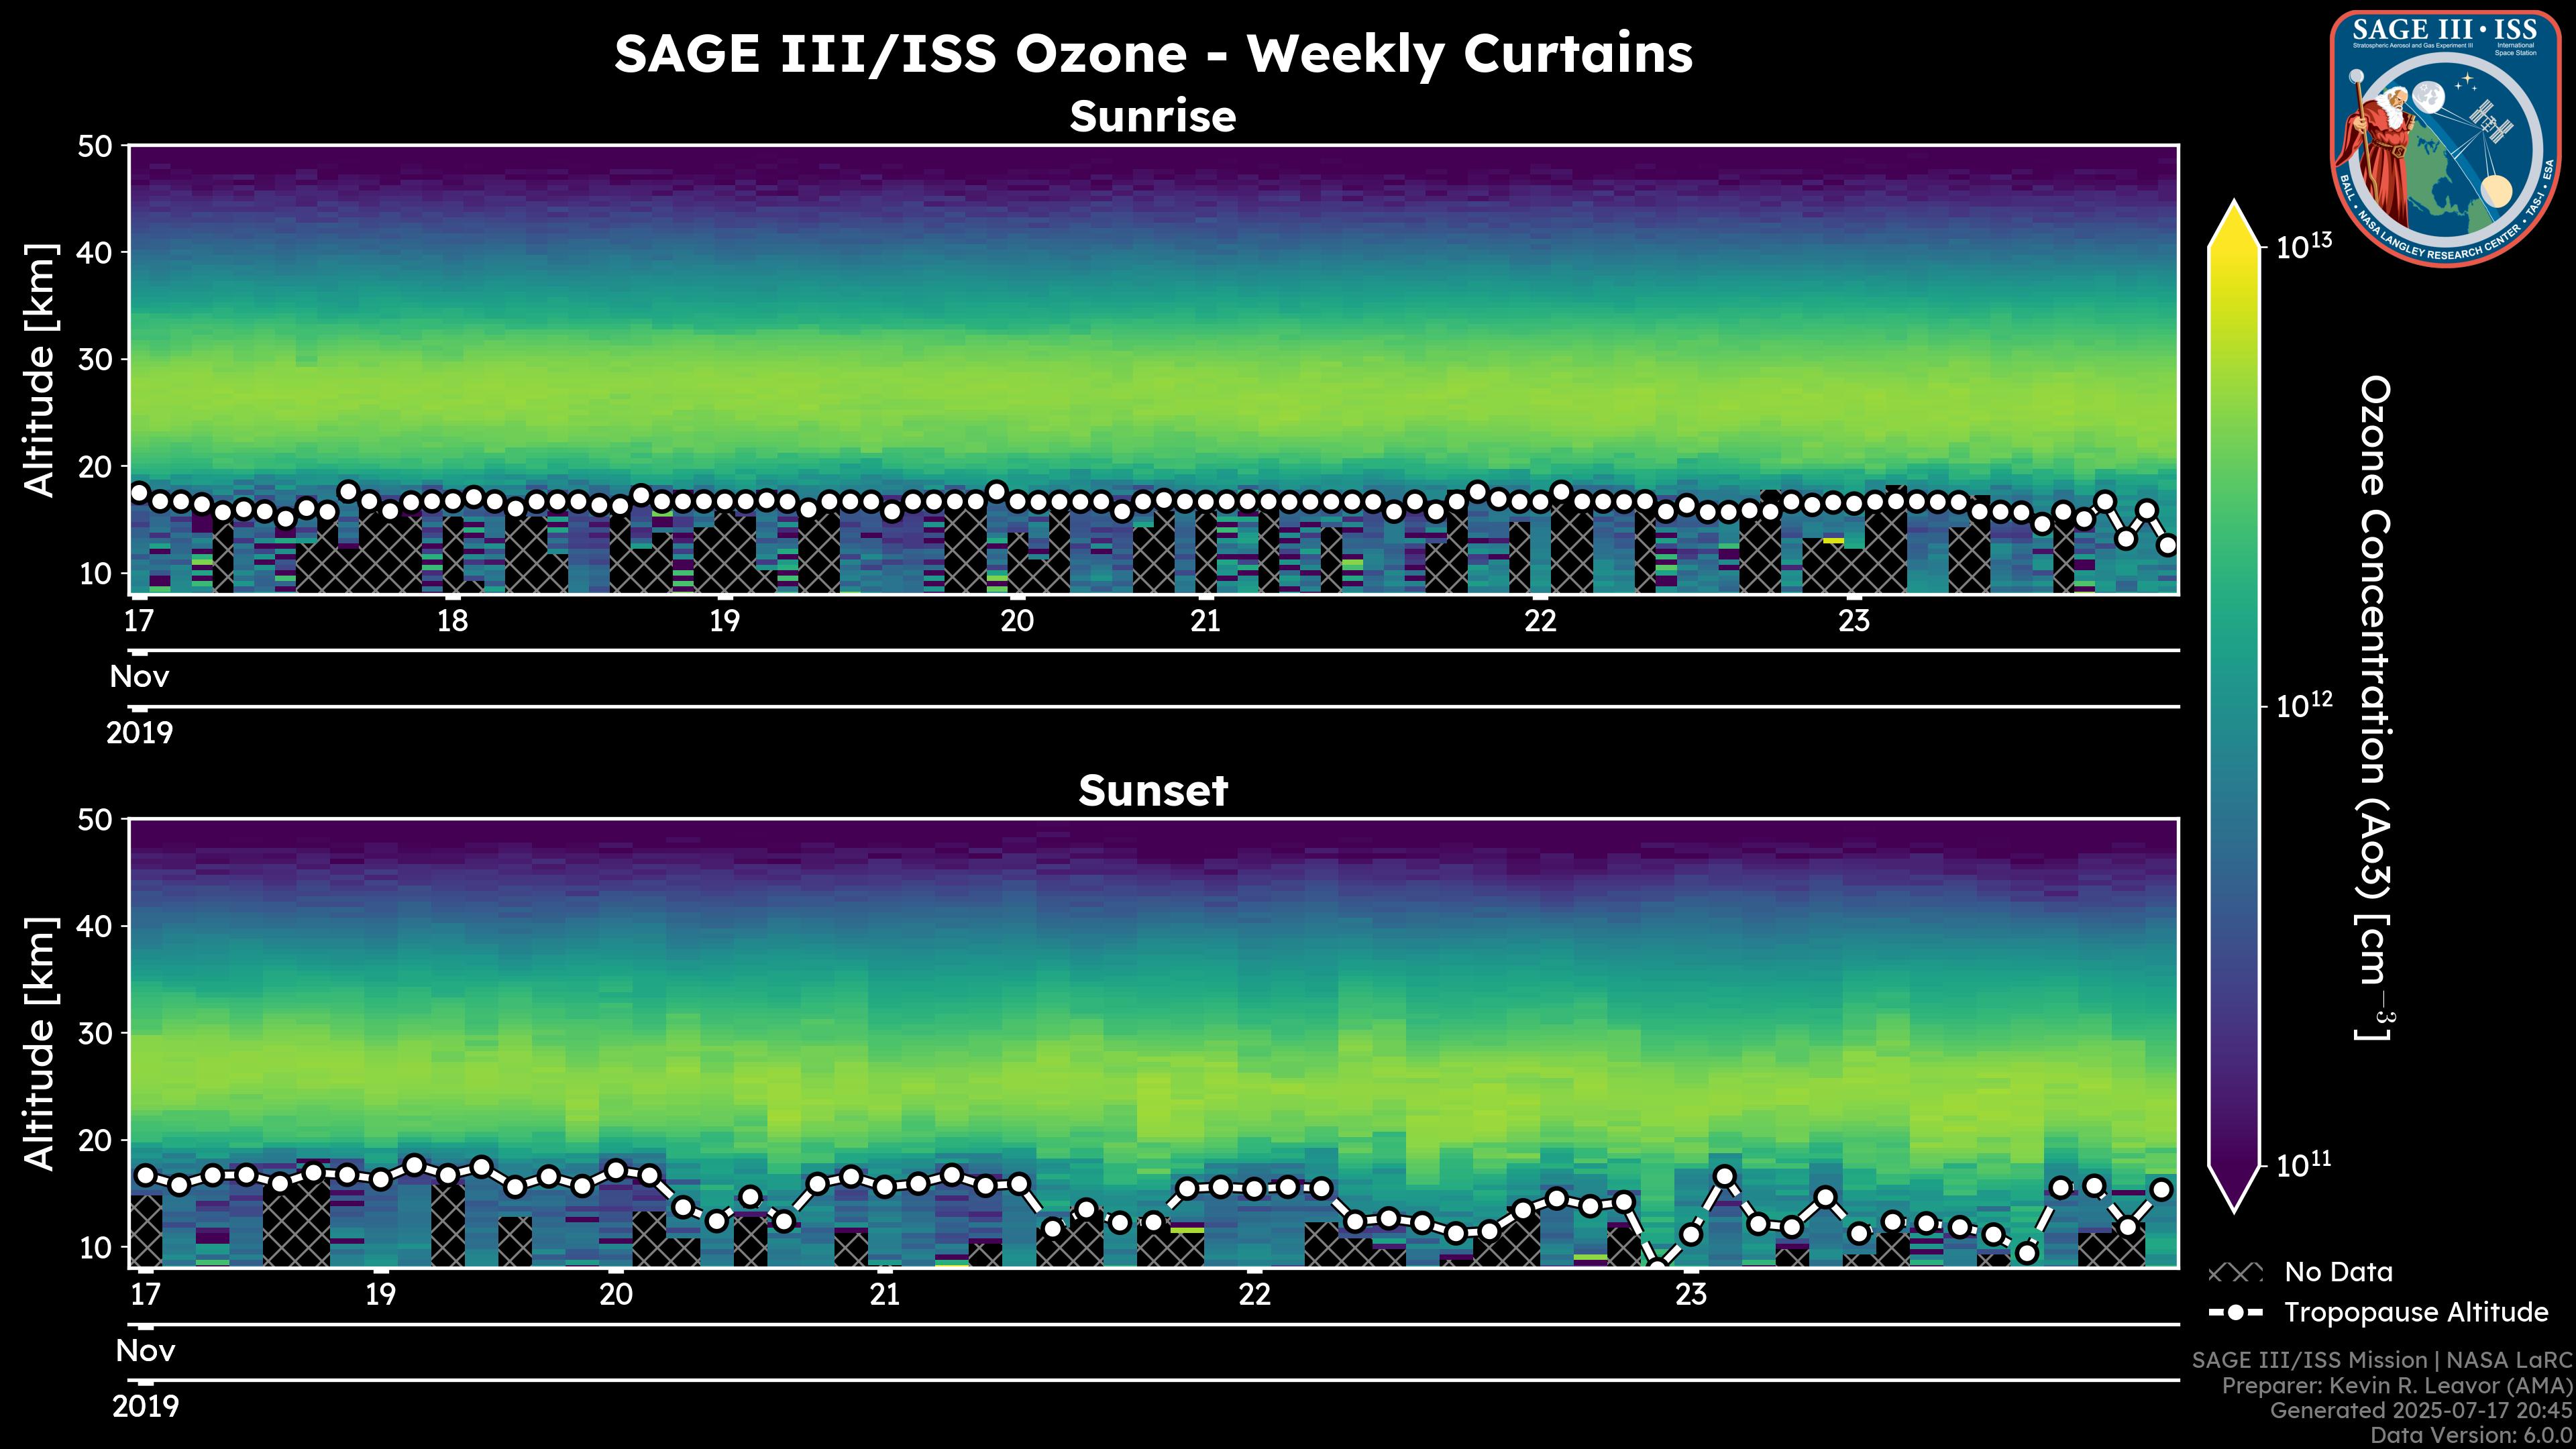Click the 2019 year label under Sunset axis
The image size is (2576, 1449).
145,1406
